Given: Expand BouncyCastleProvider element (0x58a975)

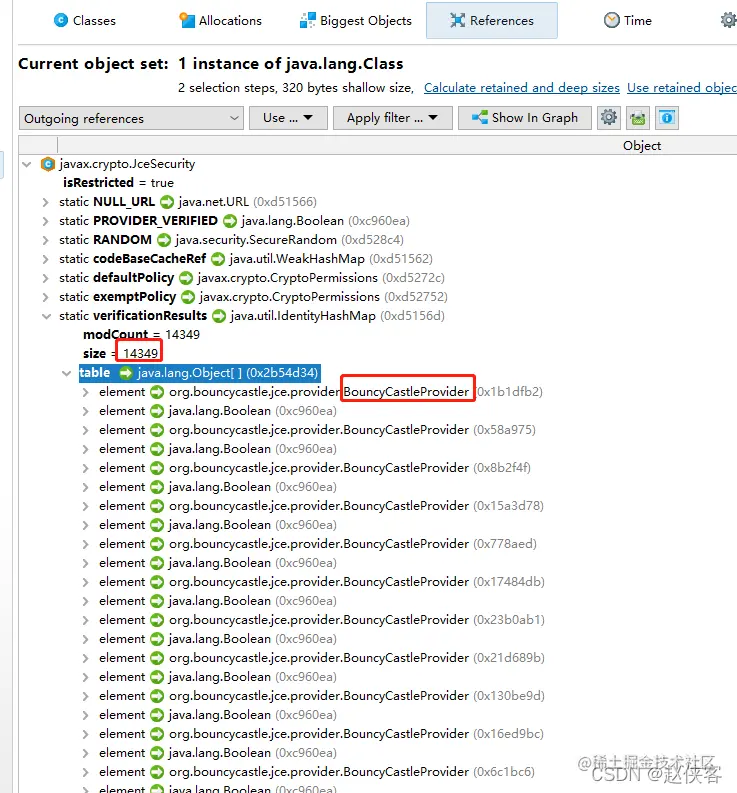Looking at the screenshot, I should tap(85, 430).
